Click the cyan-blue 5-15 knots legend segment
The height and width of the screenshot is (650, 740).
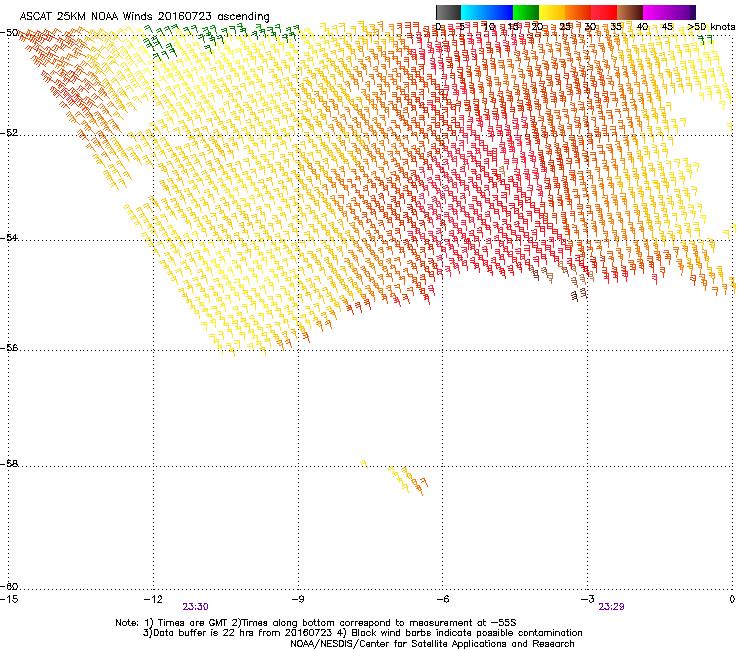[487, 12]
